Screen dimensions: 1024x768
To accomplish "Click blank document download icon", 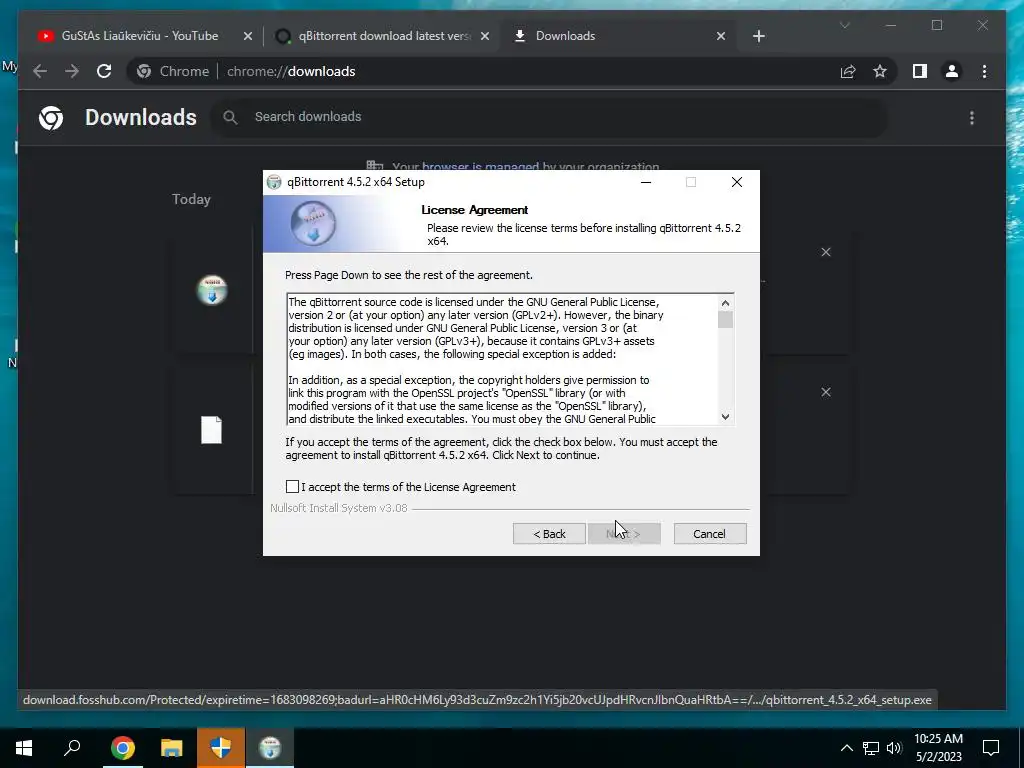I will (212, 430).
